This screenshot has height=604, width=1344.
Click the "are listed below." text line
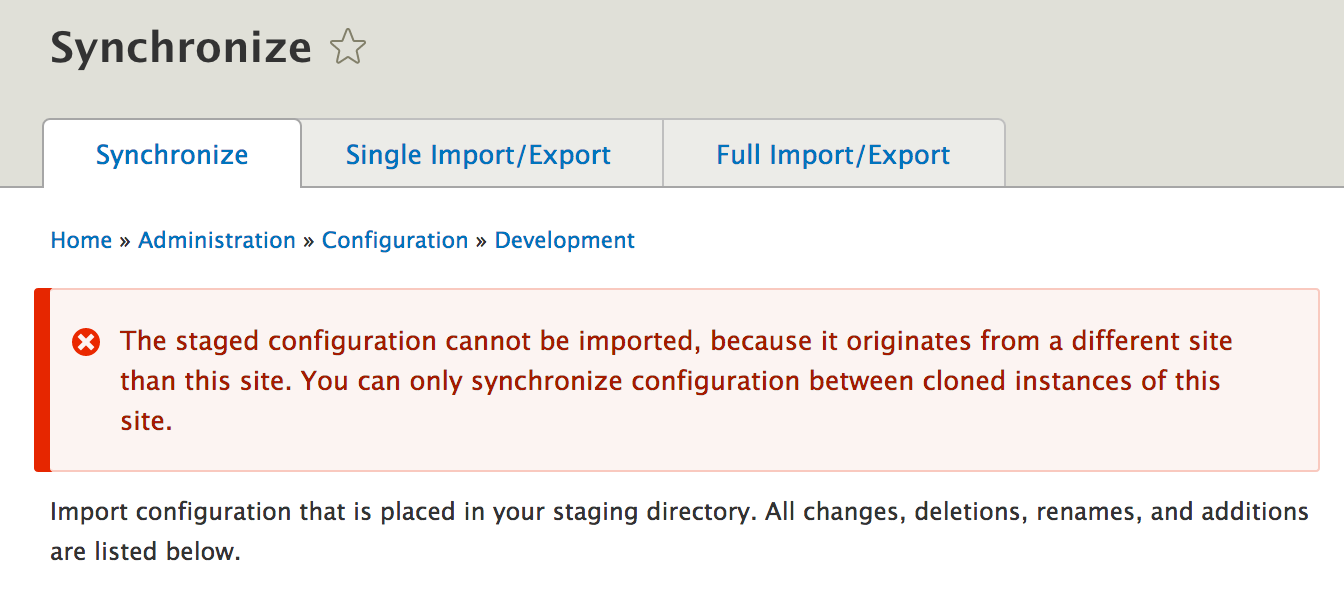pos(146,551)
